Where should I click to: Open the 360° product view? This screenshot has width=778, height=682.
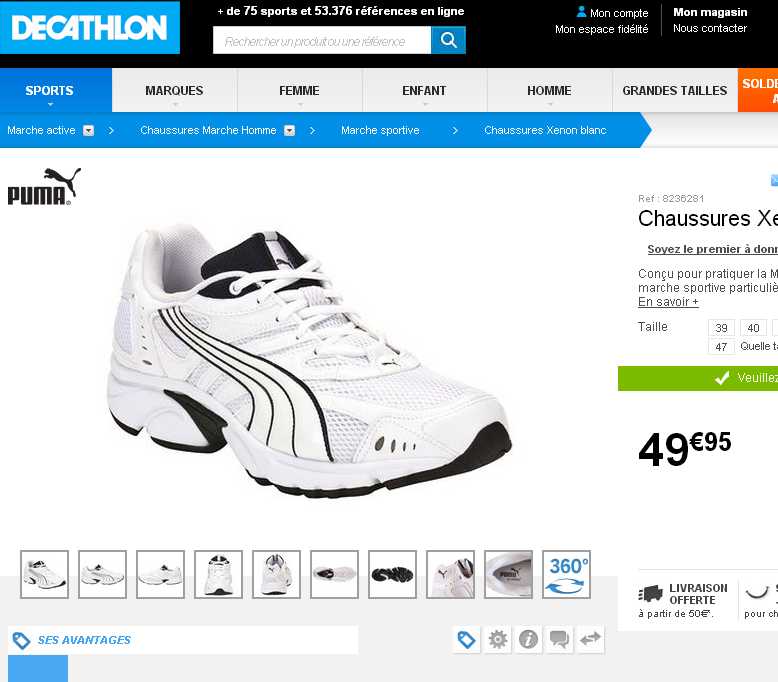pos(566,574)
